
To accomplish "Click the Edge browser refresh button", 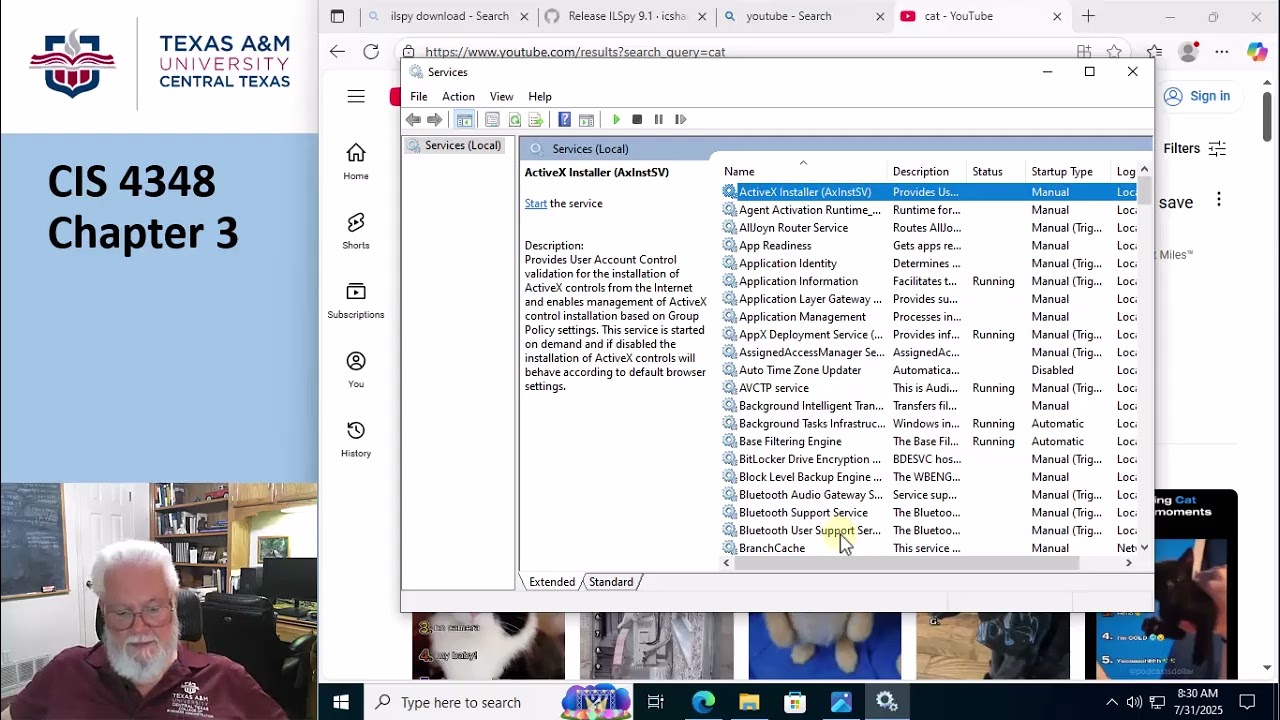I will (x=371, y=52).
